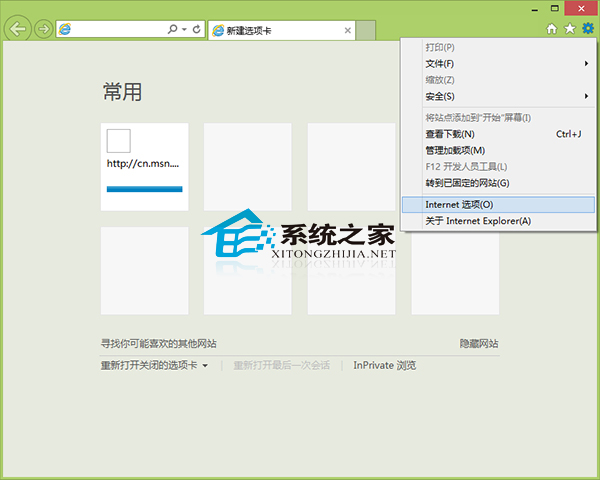600x480 pixels.
Task: Expand the 重新打开关闭的选项卡 dropdown arrow
Action: pyautogui.click(x=205, y=366)
